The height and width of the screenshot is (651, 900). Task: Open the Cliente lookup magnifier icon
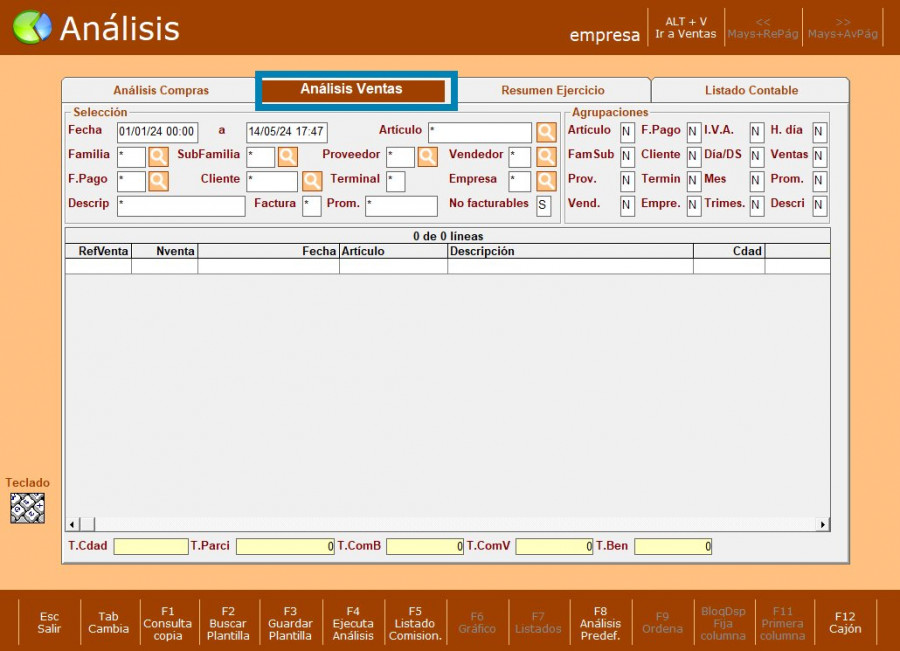tap(312, 181)
